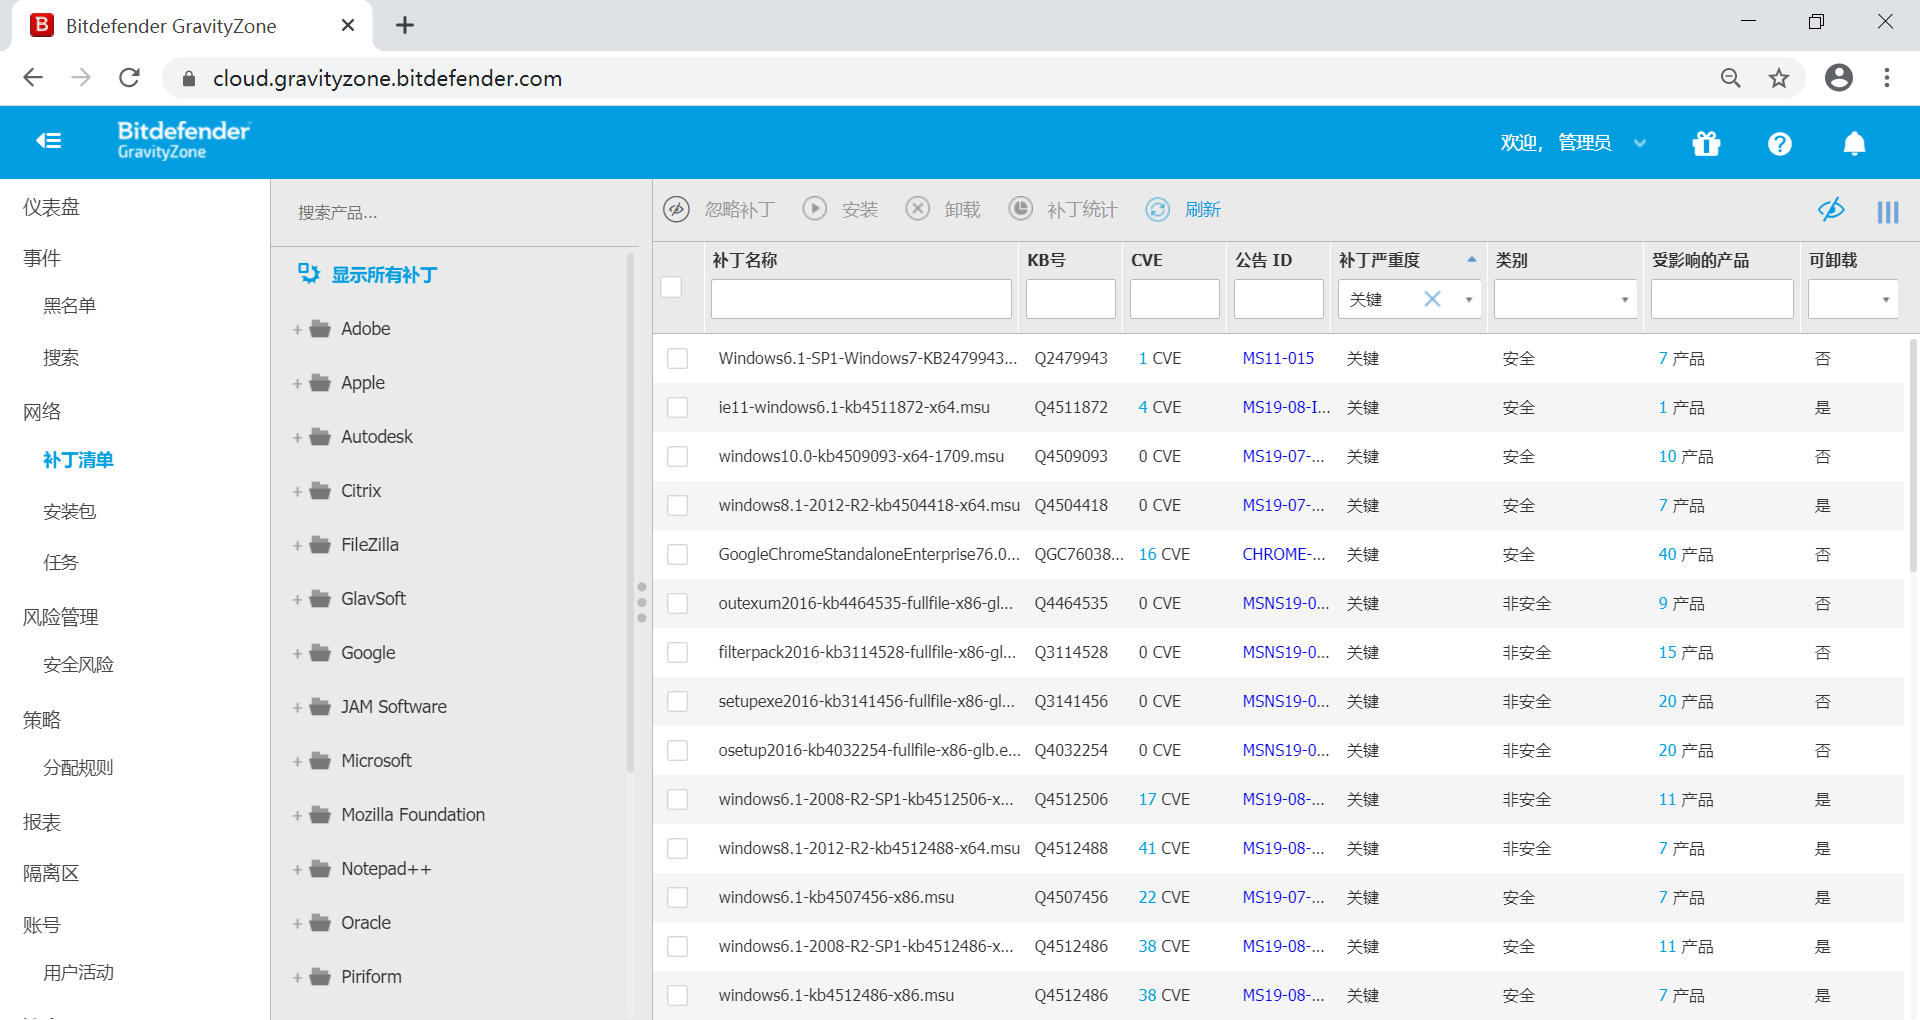Screen dimensions: 1920x1020
Task: Go back in the browser
Action: click(33, 78)
